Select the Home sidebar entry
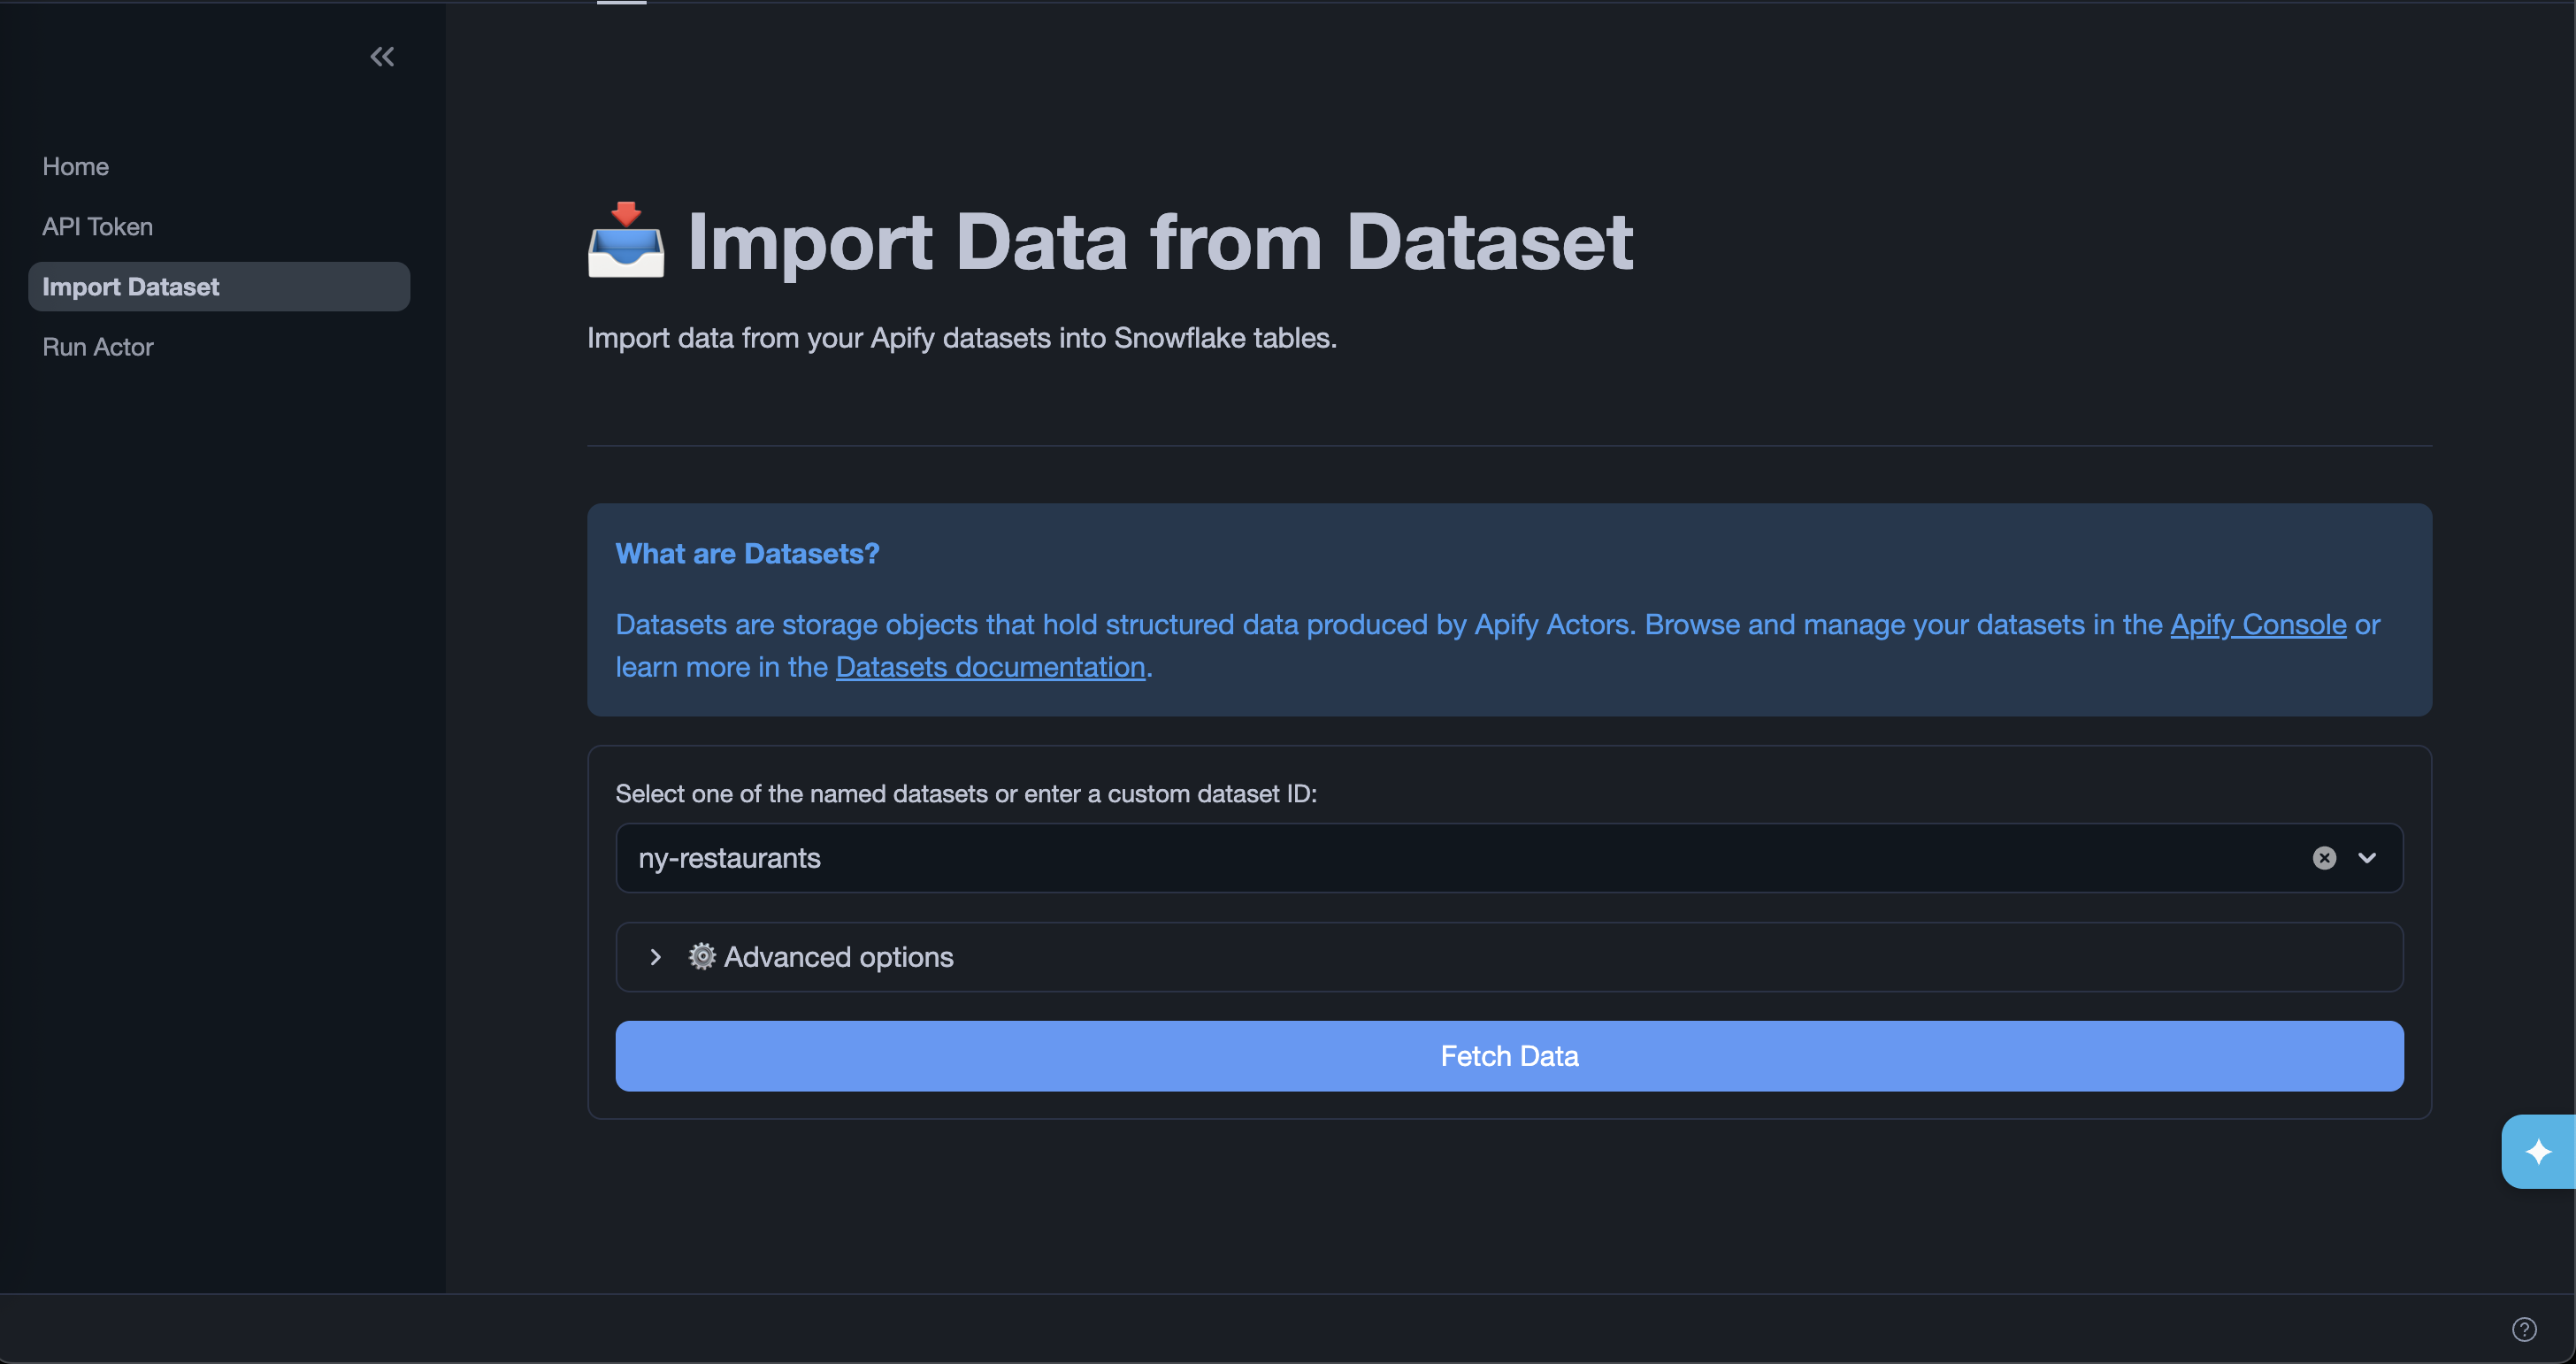2576x1364 pixels. pyautogui.click(x=75, y=166)
